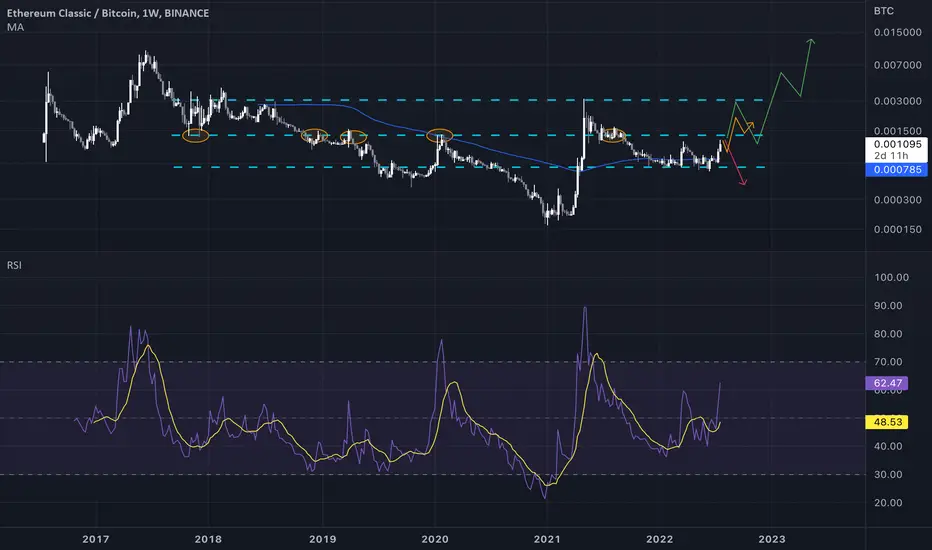932x550 pixels.
Task: Click the 0.000150 price axis label
Action: pos(898,229)
